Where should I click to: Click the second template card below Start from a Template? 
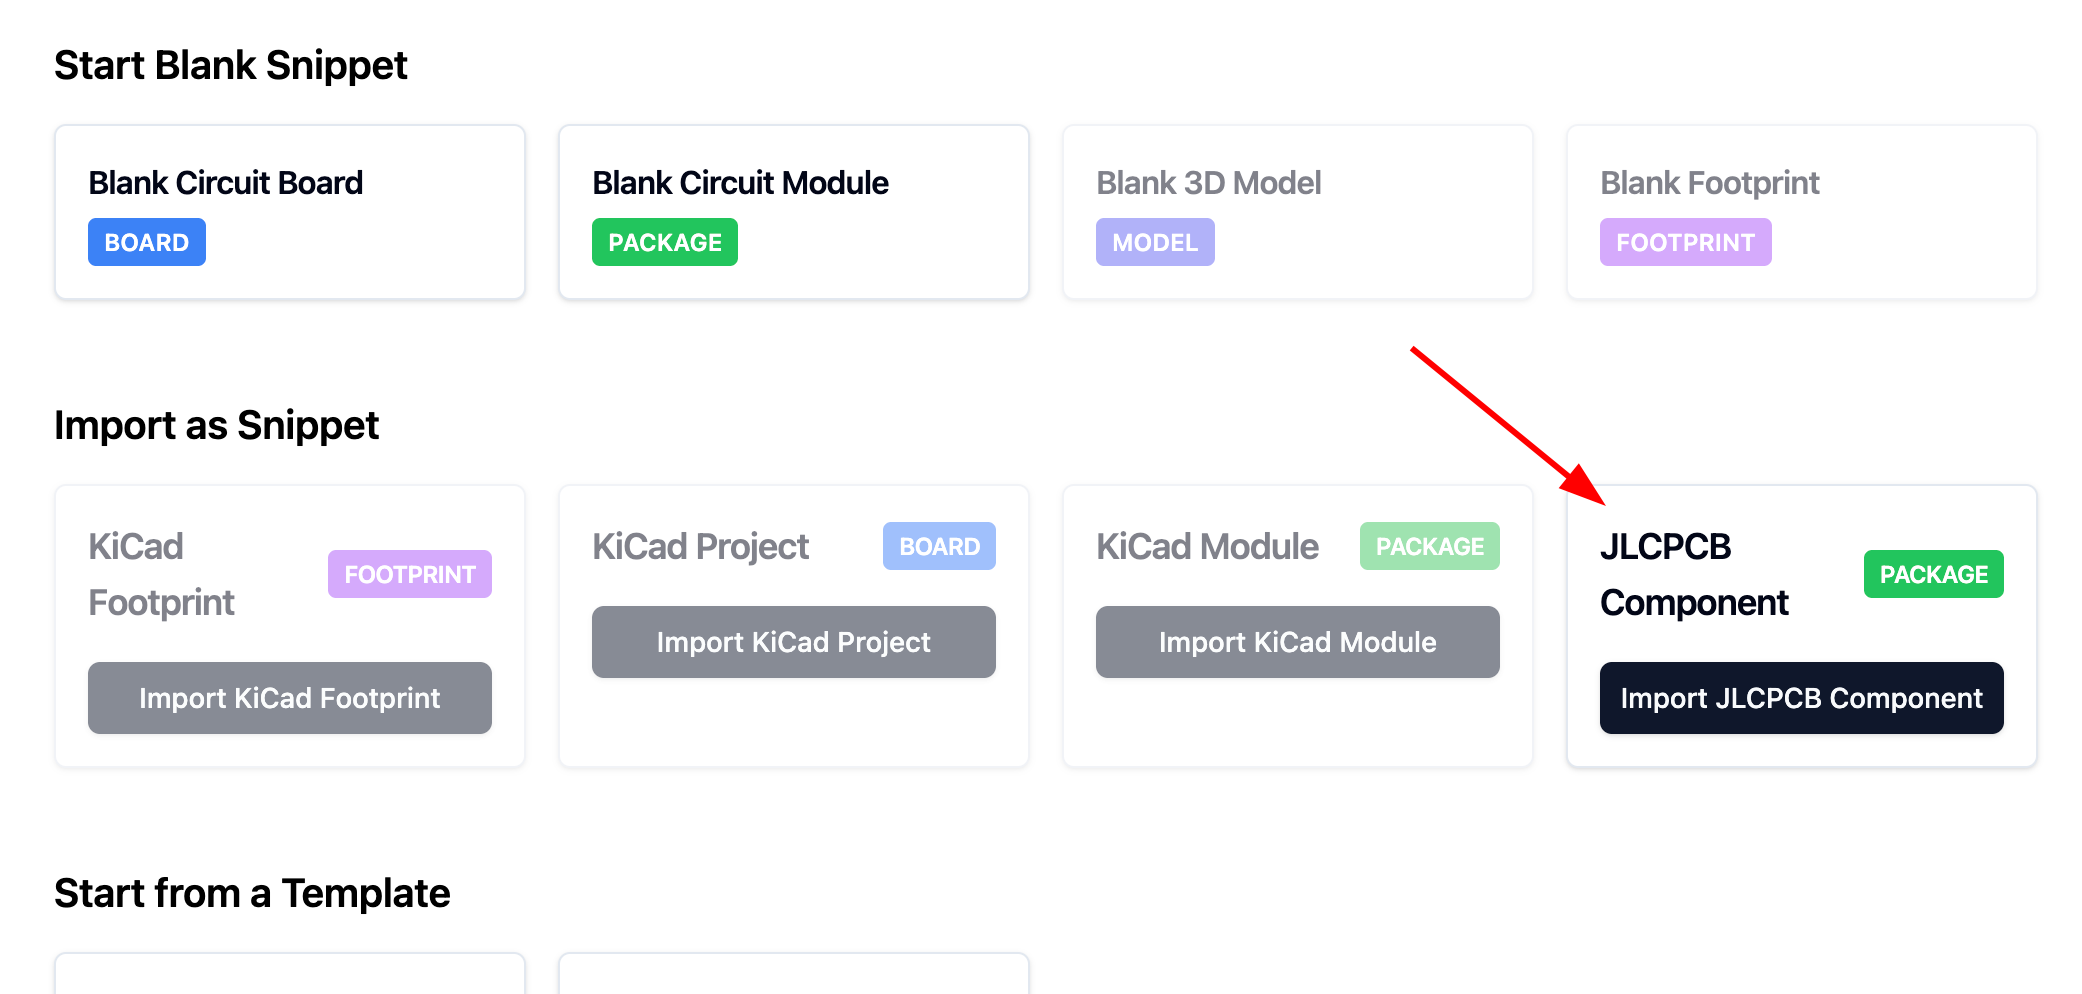(794, 975)
